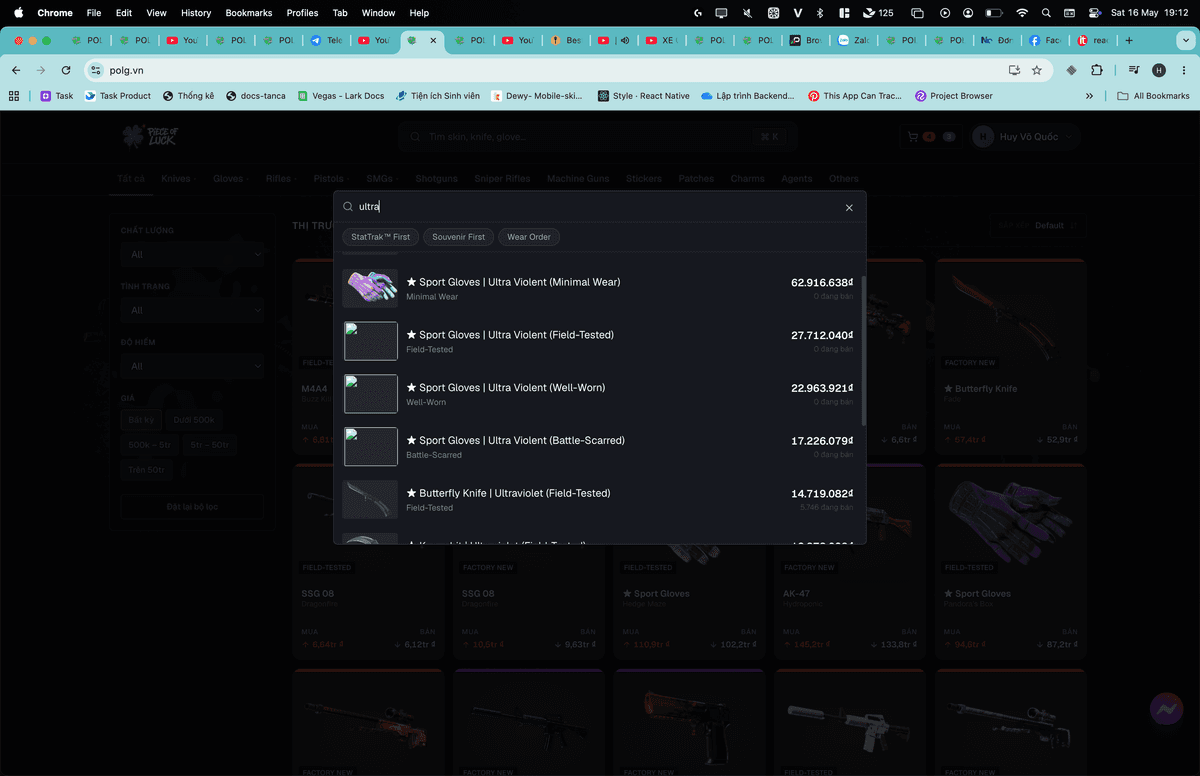Screen dimensions: 1200x776
Task: Open the Thống kê bookmark
Action: [188, 96]
